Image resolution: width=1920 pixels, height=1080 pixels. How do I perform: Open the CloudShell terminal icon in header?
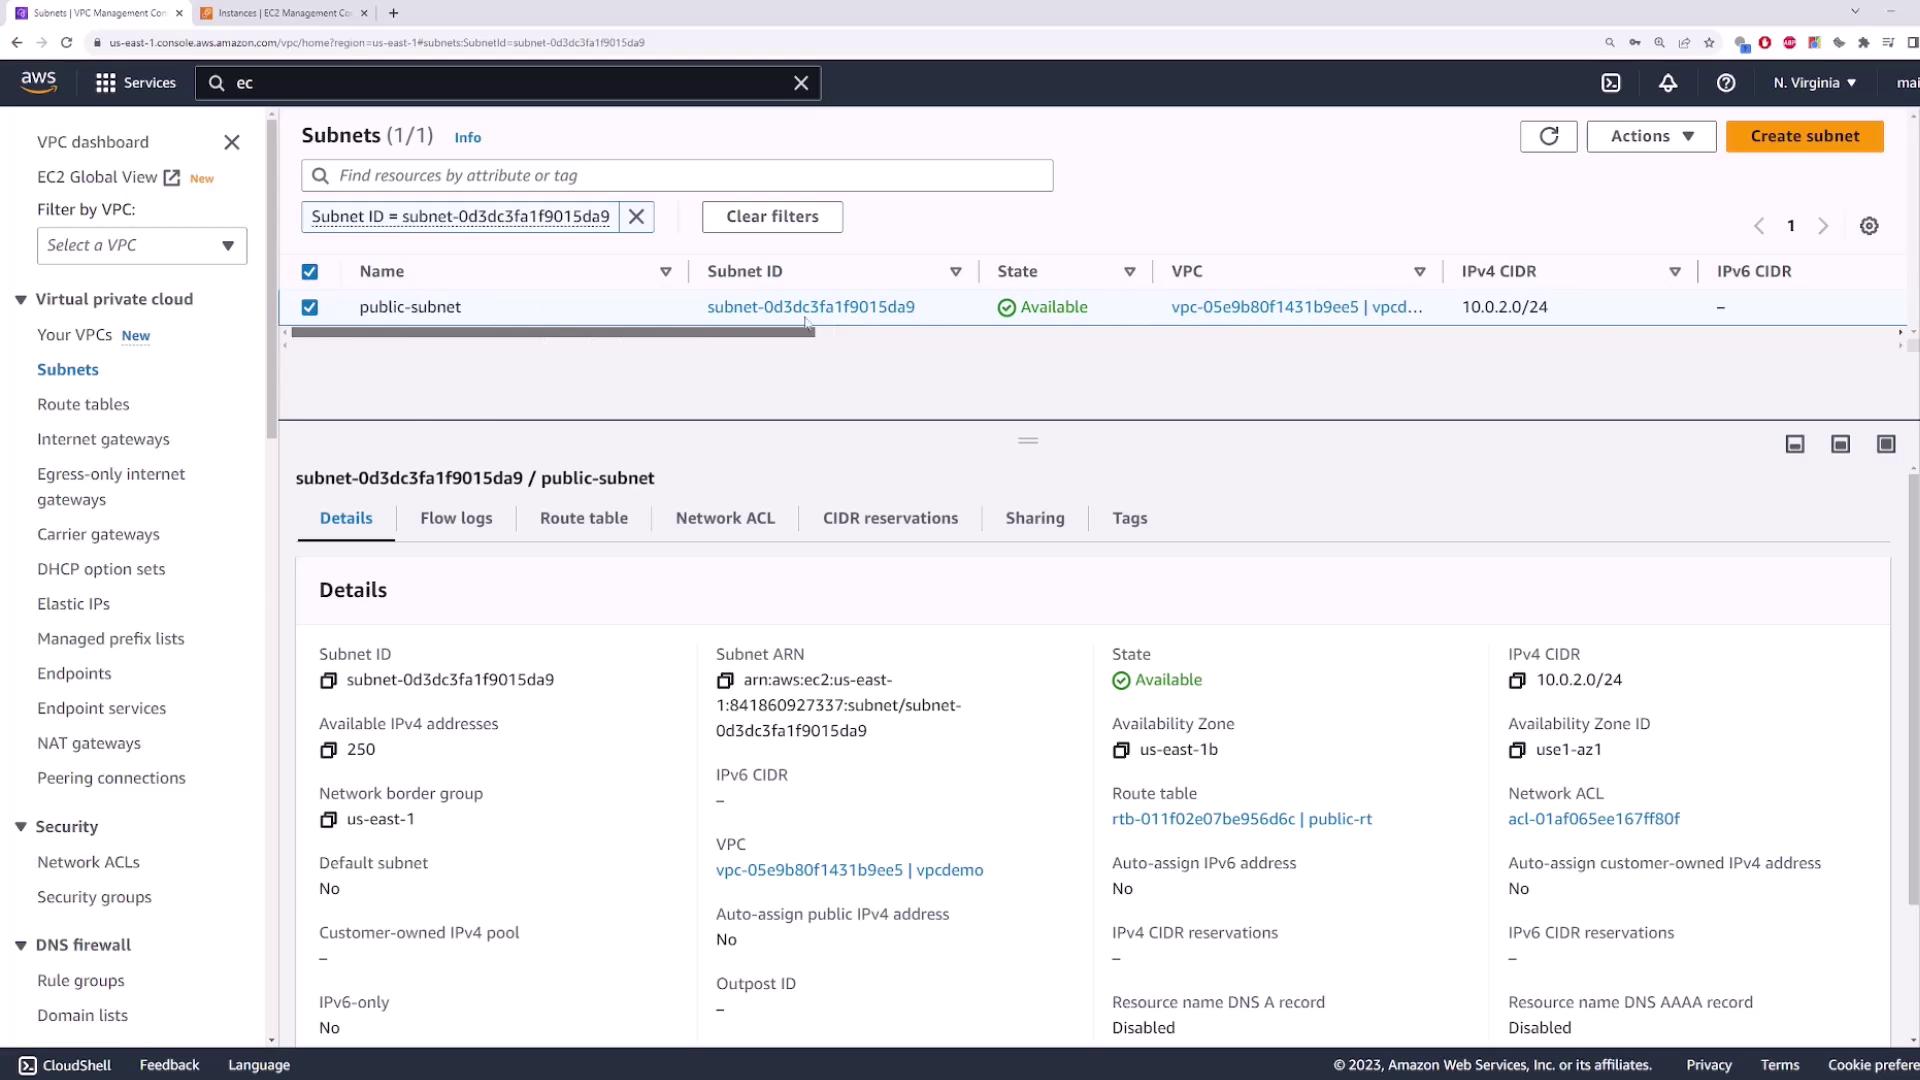[x=1611, y=83]
